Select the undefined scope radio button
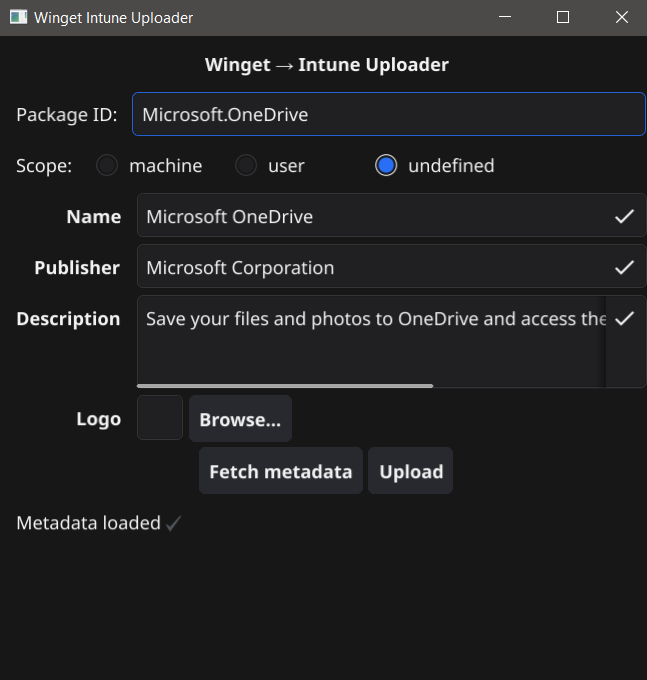 pos(386,165)
